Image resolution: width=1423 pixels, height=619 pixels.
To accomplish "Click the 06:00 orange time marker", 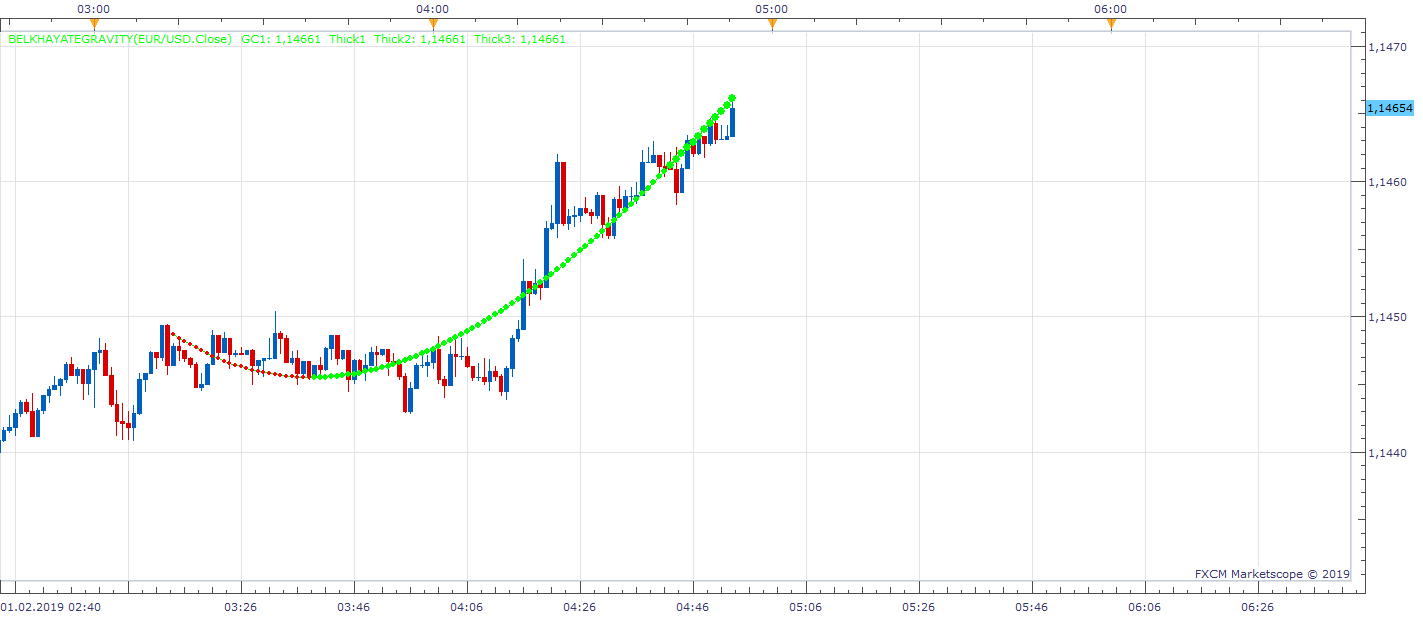I will click(x=1111, y=24).
